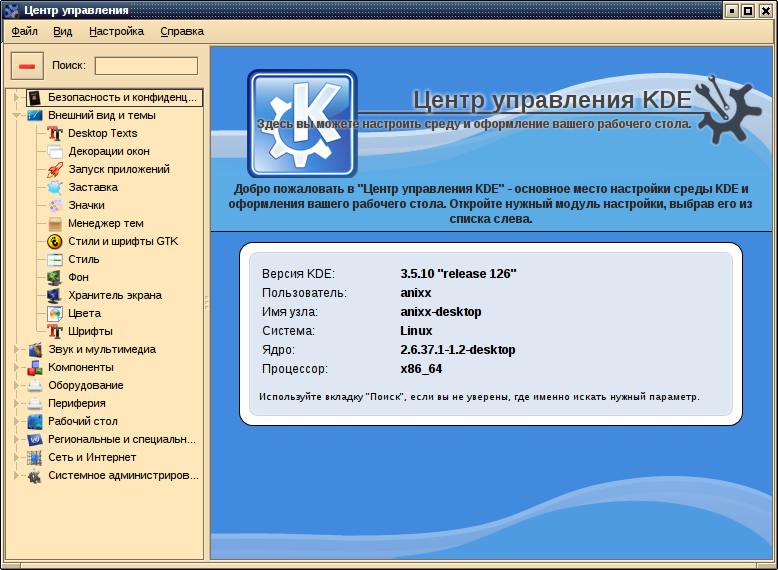Expand the Сеть и Интернет branch
The image size is (778, 570).
(16, 457)
